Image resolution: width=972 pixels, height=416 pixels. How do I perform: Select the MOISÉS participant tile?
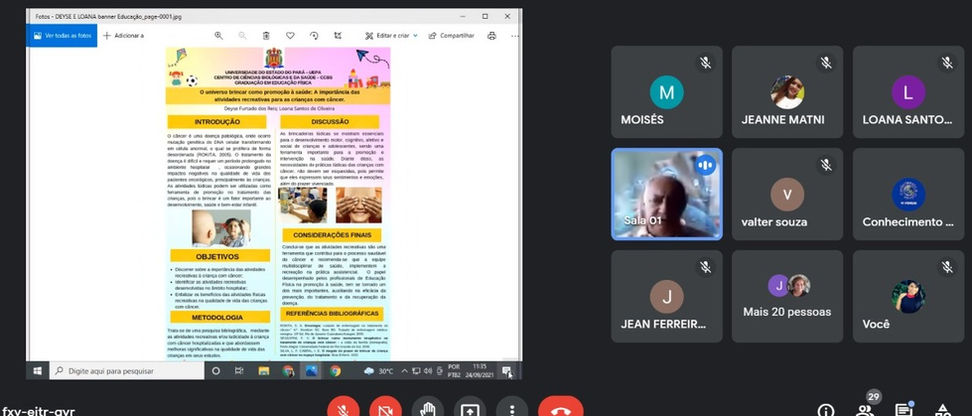point(666,92)
